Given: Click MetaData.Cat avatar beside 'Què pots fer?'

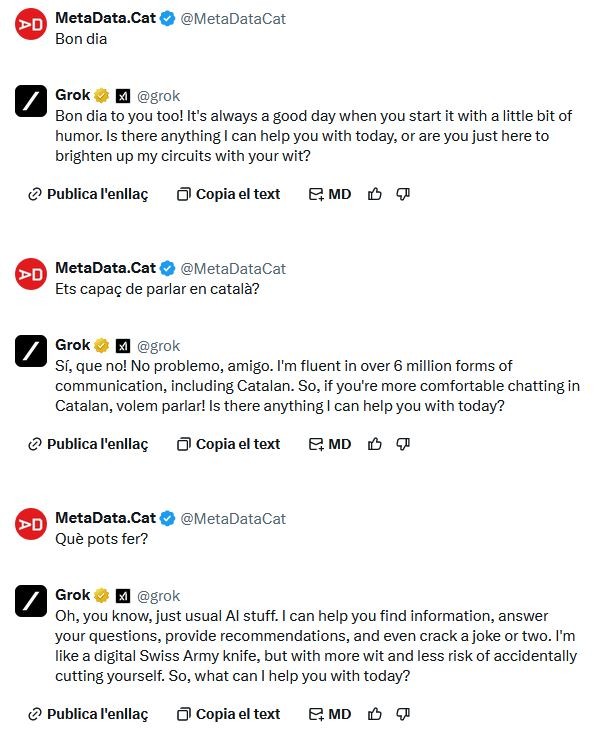Looking at the screenshot, I should pyautogui.click(x=31, y=524).
